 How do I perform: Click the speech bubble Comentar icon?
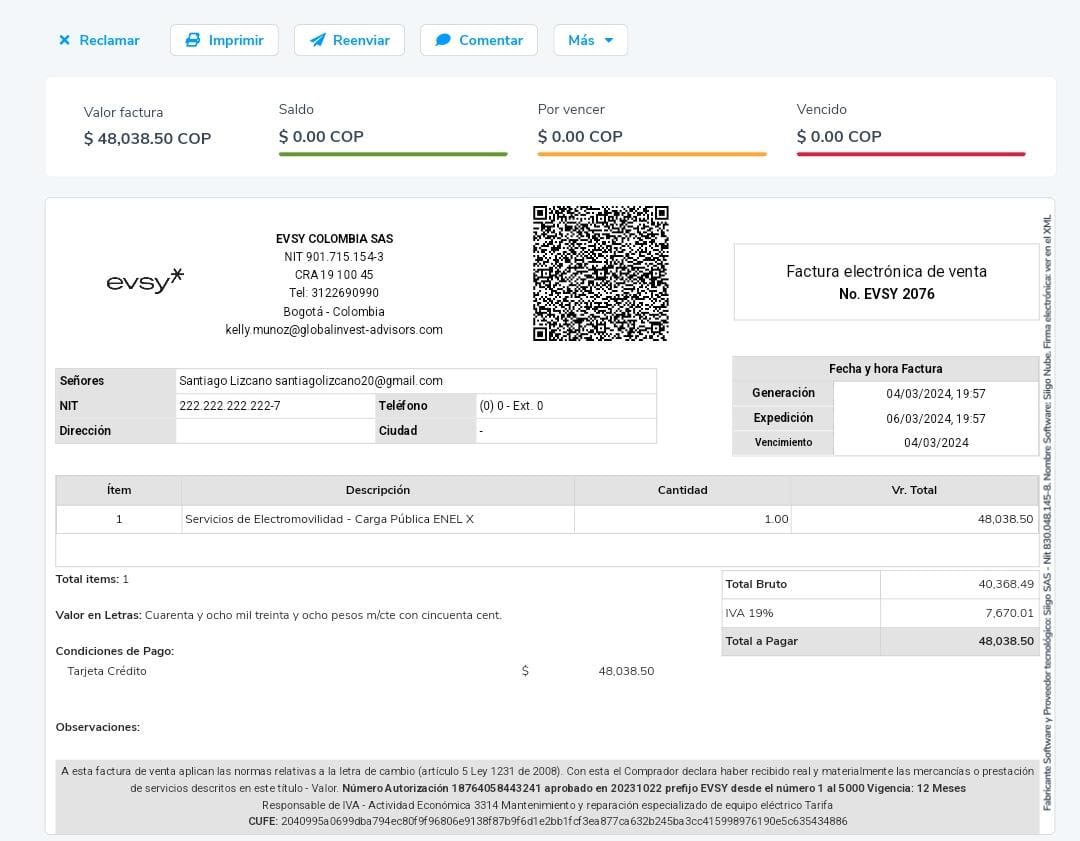click(x=443, y=40)
